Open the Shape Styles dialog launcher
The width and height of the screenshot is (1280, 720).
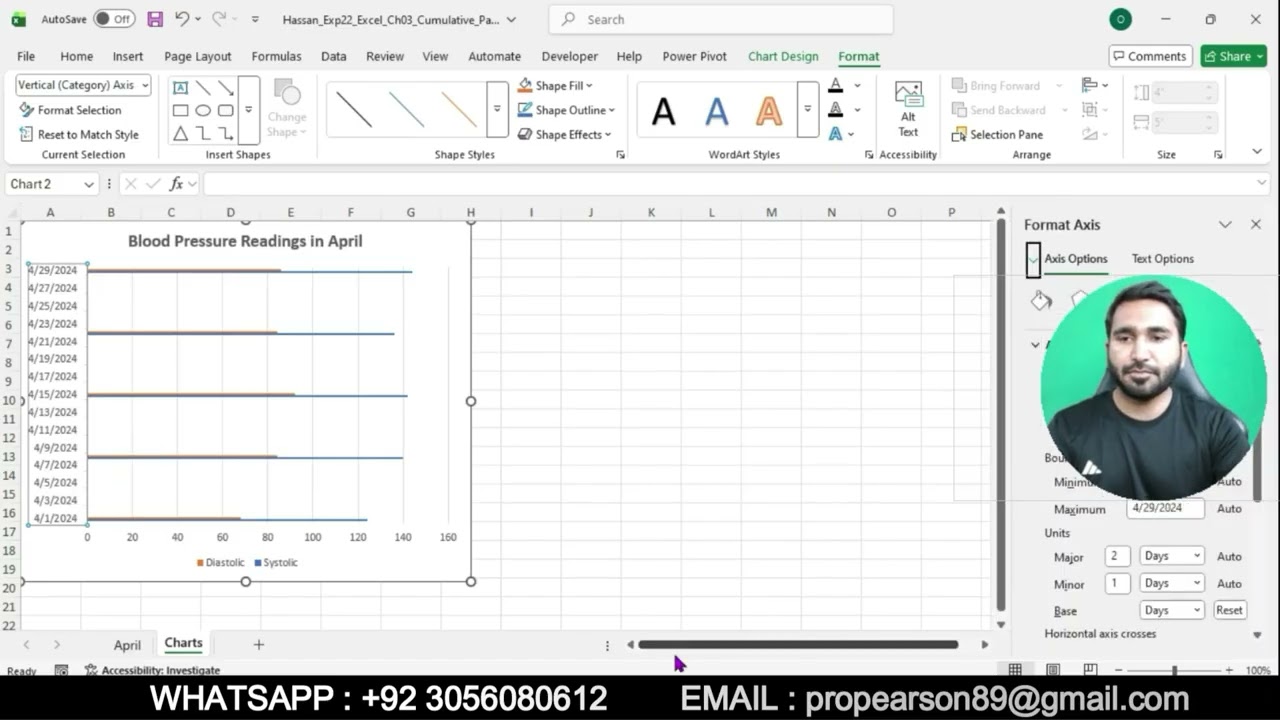pyautogui.click(x=620, y=155)
